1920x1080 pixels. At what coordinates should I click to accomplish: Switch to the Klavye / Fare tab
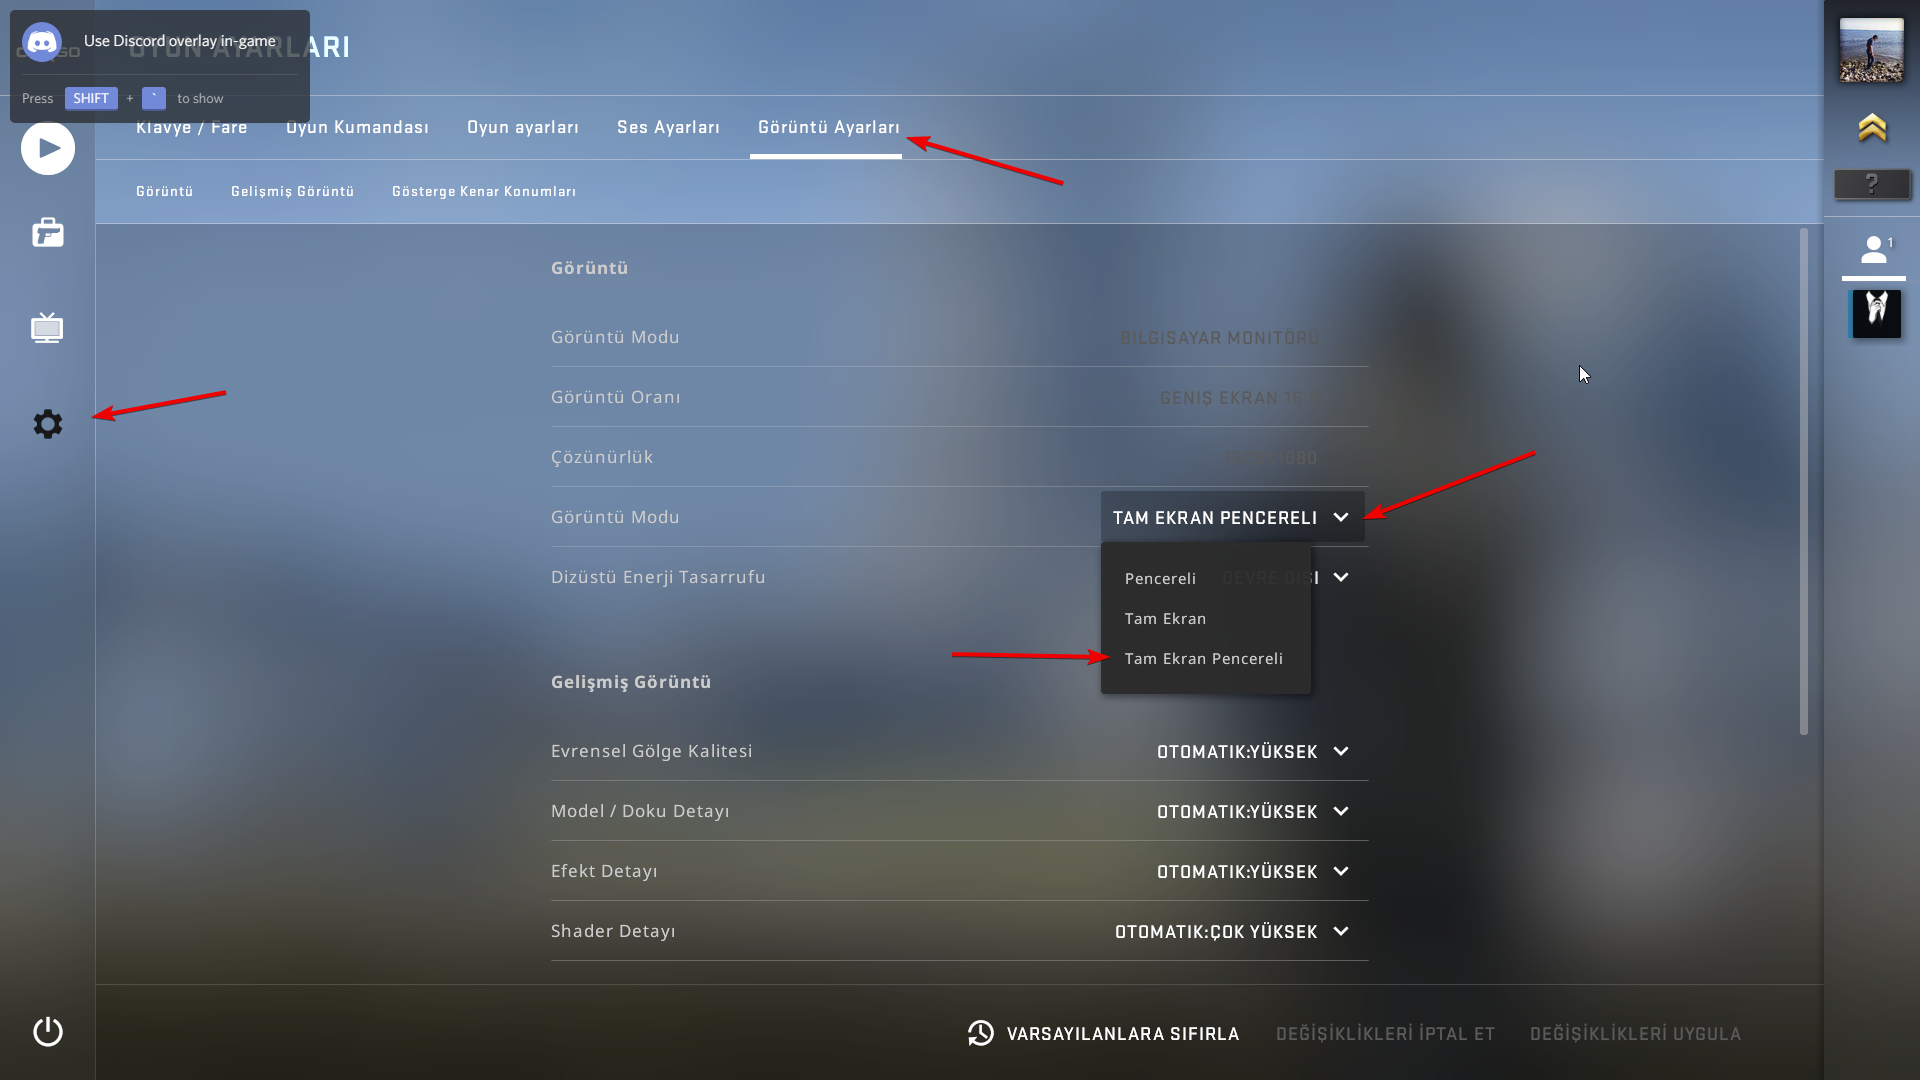pyautogui.click(x=192, y=127)
